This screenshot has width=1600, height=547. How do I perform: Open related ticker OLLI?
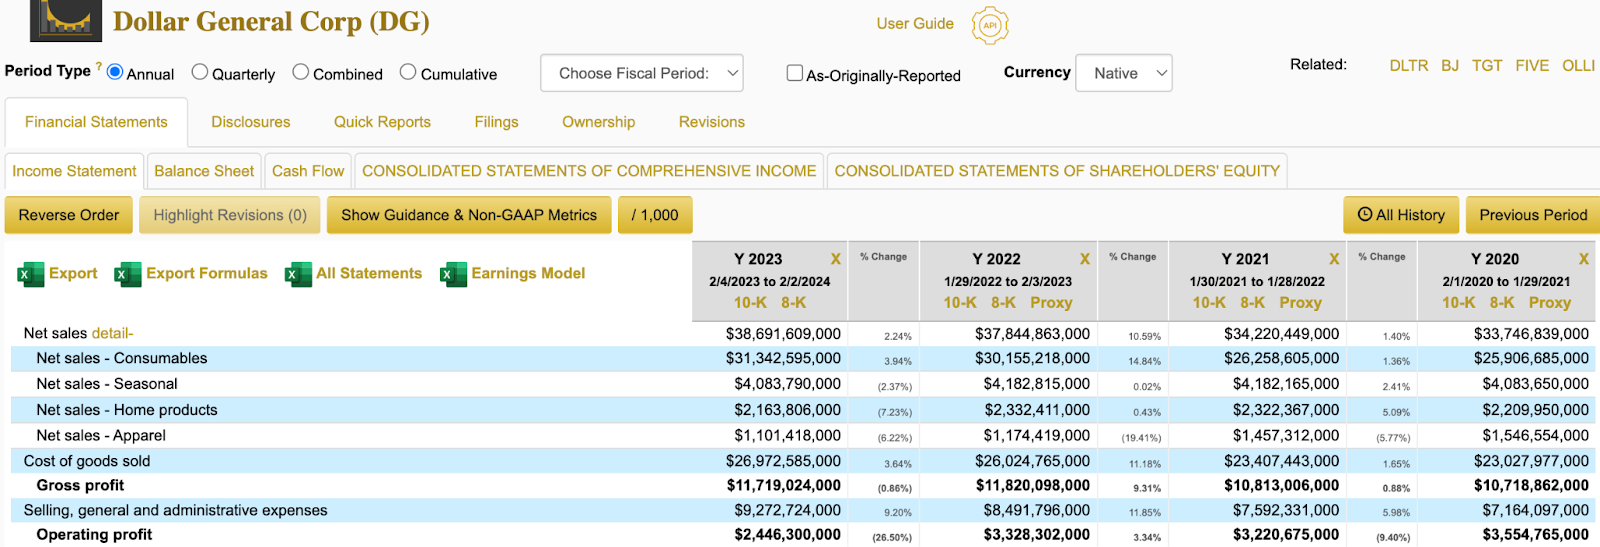tap(1578, 66)
